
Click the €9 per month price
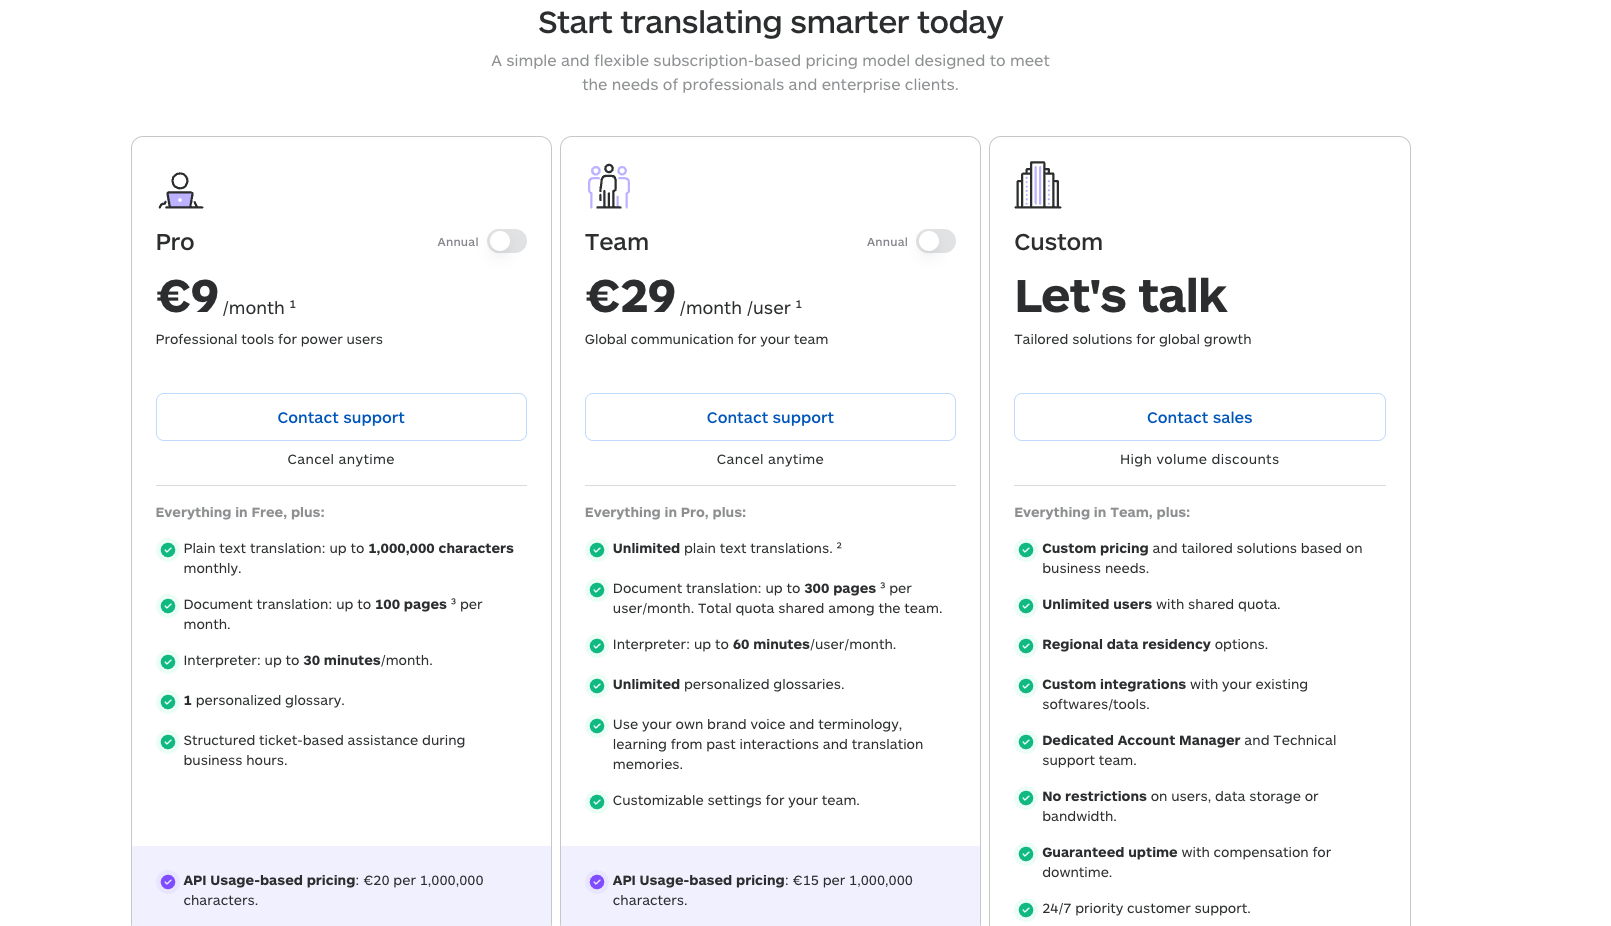pyautogui.click(x=188, y=297)
